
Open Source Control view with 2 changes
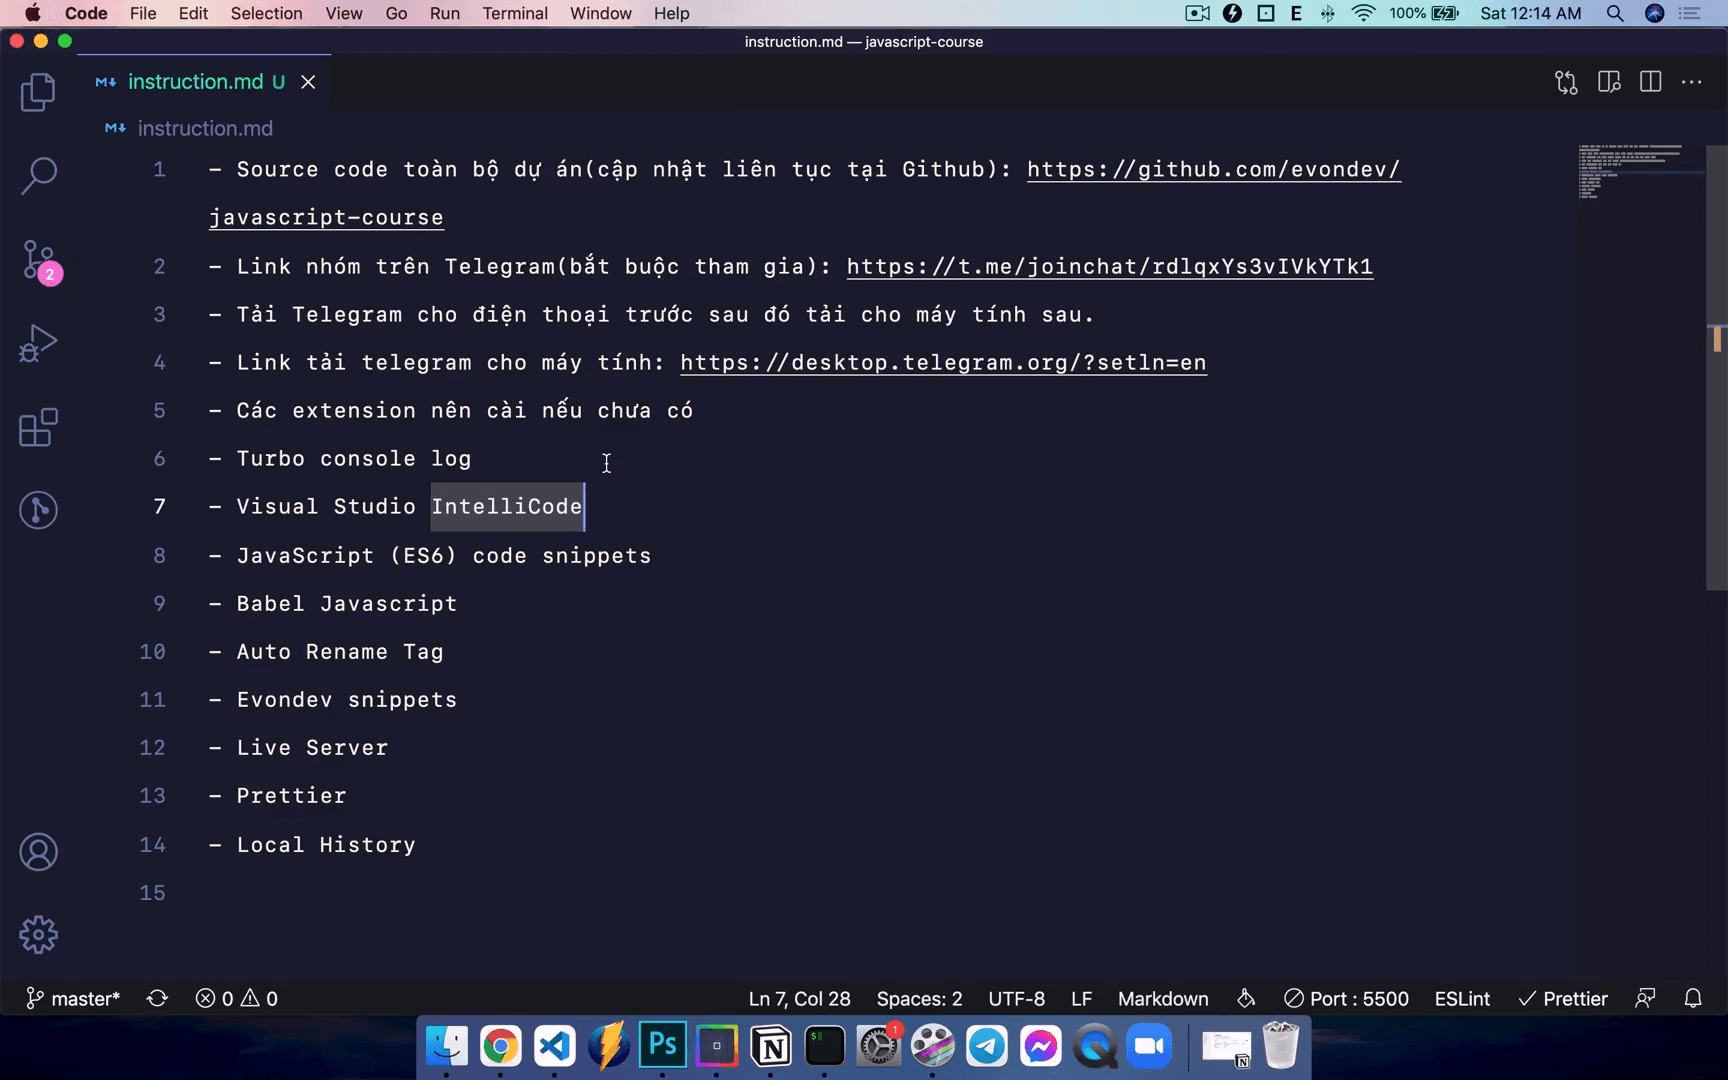click(38, 261)
